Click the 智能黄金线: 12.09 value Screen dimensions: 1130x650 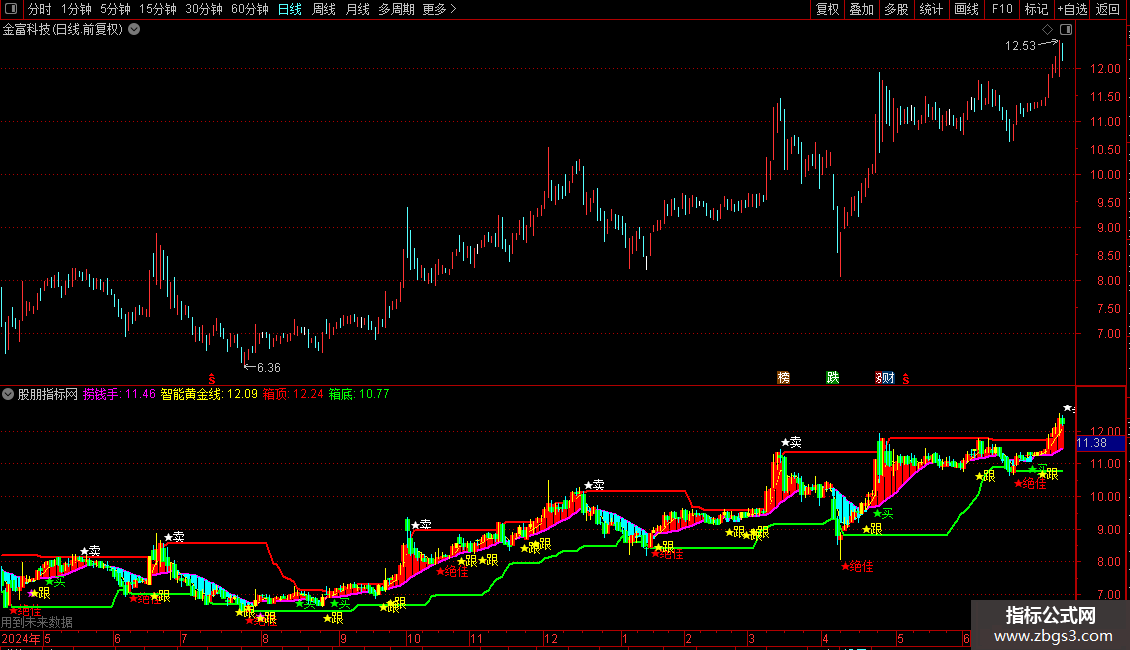209,394
